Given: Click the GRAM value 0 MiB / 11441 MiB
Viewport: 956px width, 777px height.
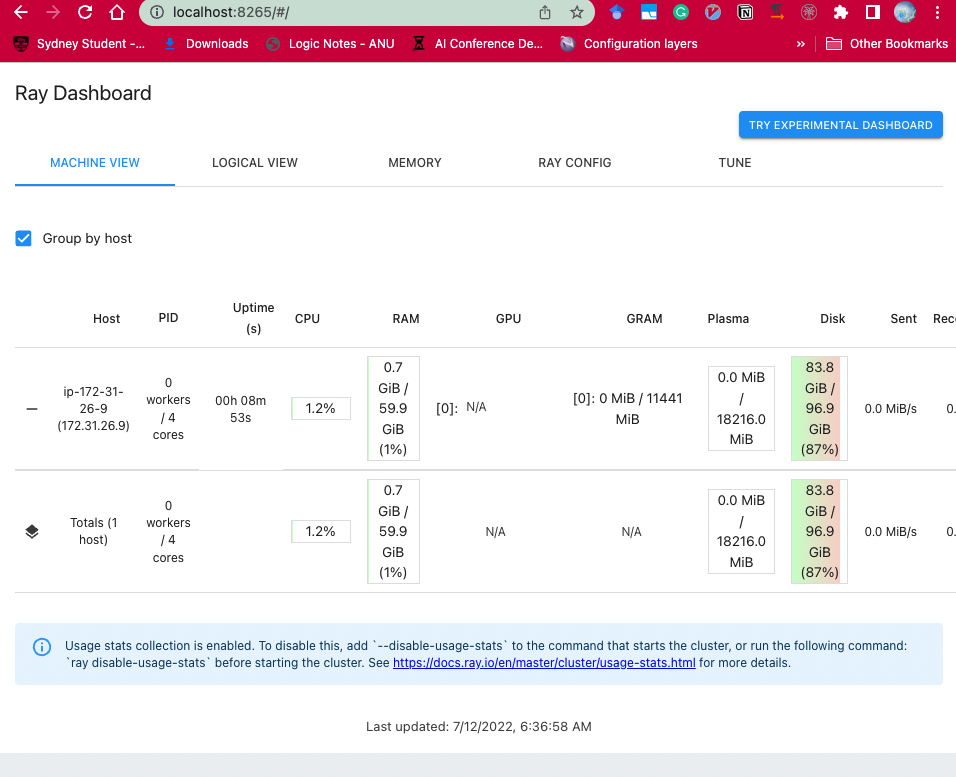Looking at the screenshot, I should tap(627, 409).
